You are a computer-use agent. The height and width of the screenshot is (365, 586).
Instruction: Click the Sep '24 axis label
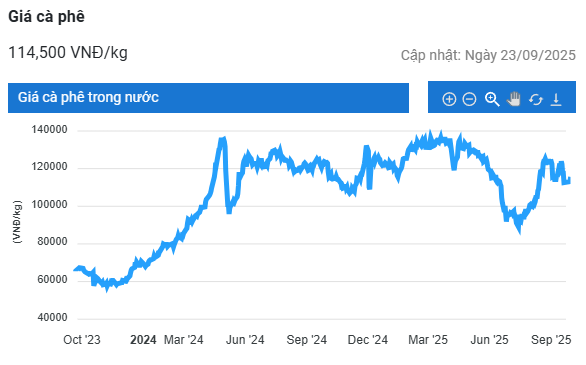click(x=306, y=340)
